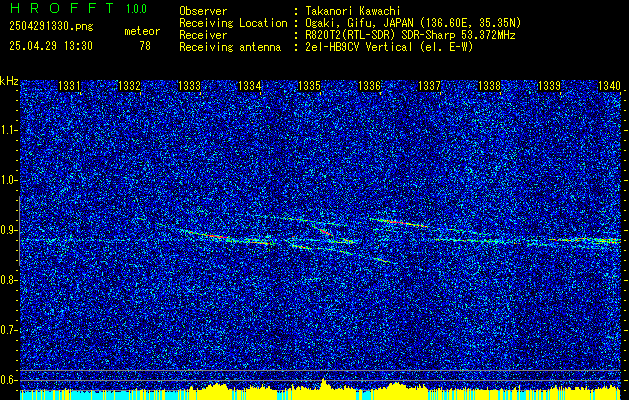Click the 0.7 kHz axis label

pos(8,330)
